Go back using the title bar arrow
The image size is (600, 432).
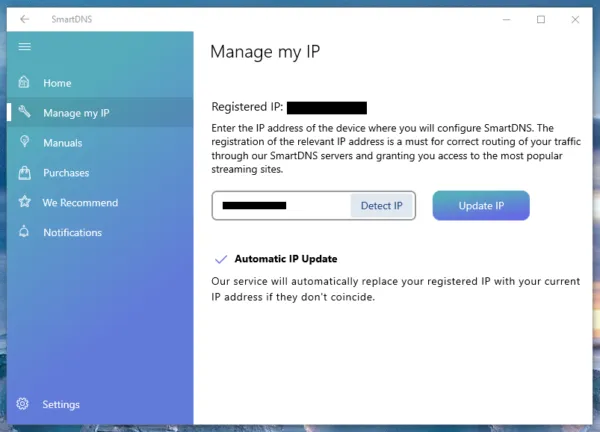(x=24, y=19)
